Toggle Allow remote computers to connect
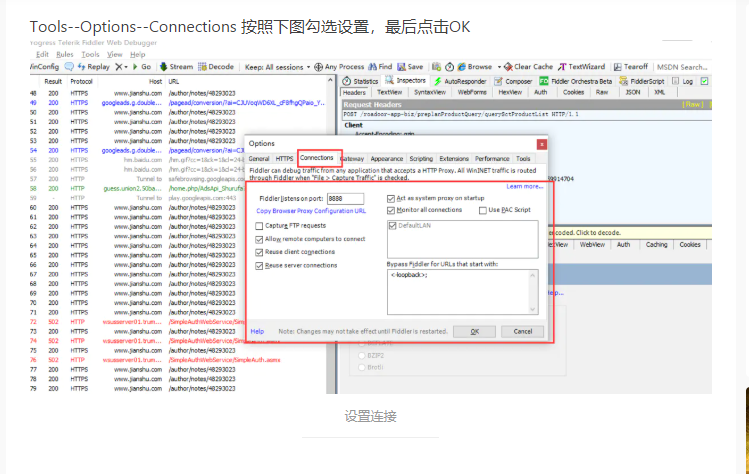The image size is (749, 474). point(259,239)
